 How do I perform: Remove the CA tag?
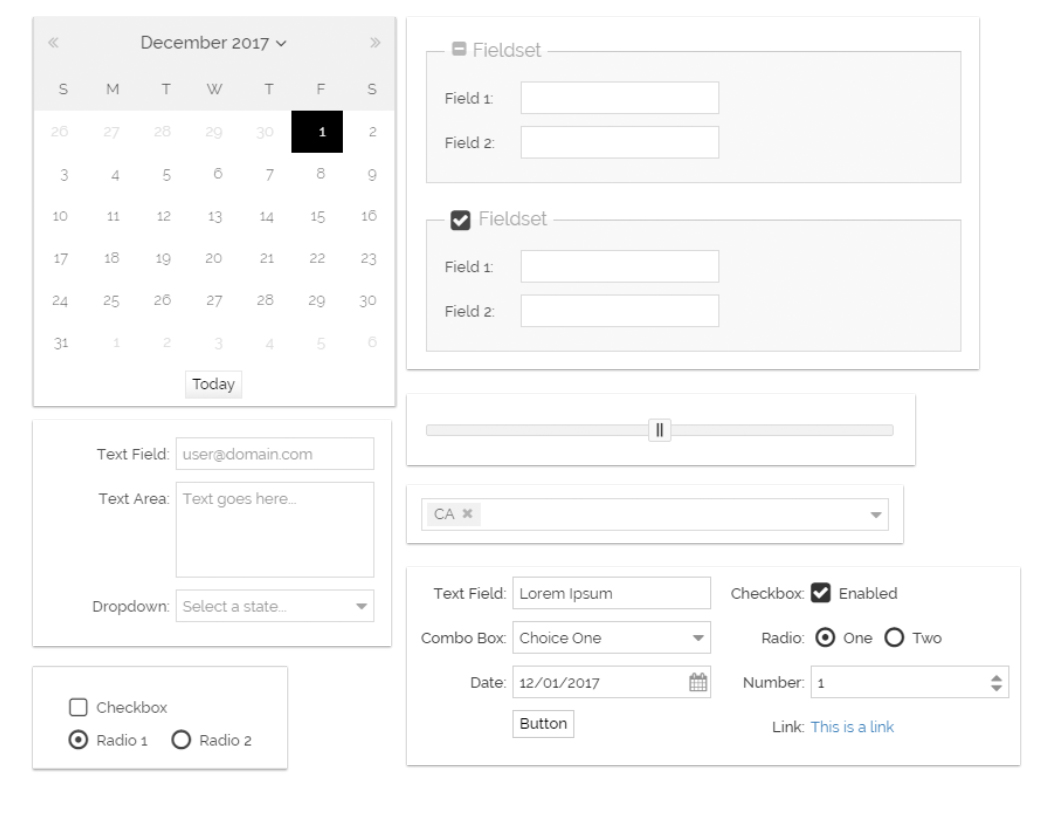tap(467, 514)
